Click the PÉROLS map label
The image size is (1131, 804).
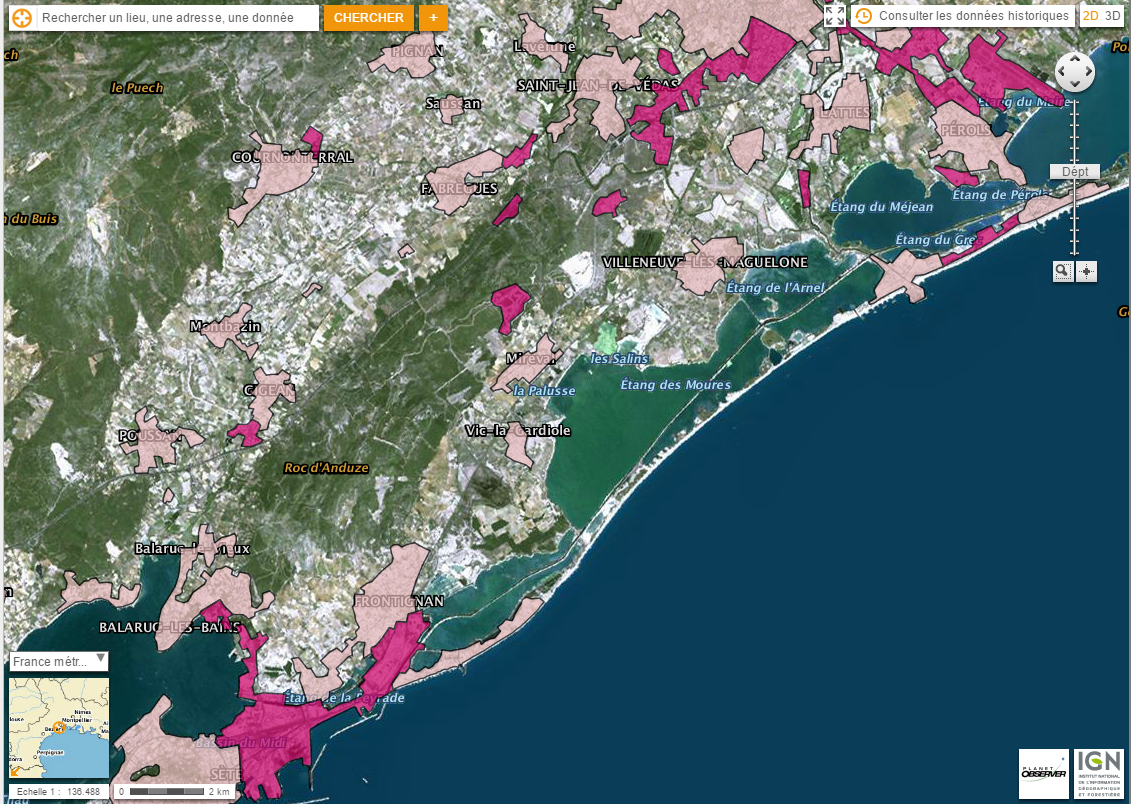(966, 131)
